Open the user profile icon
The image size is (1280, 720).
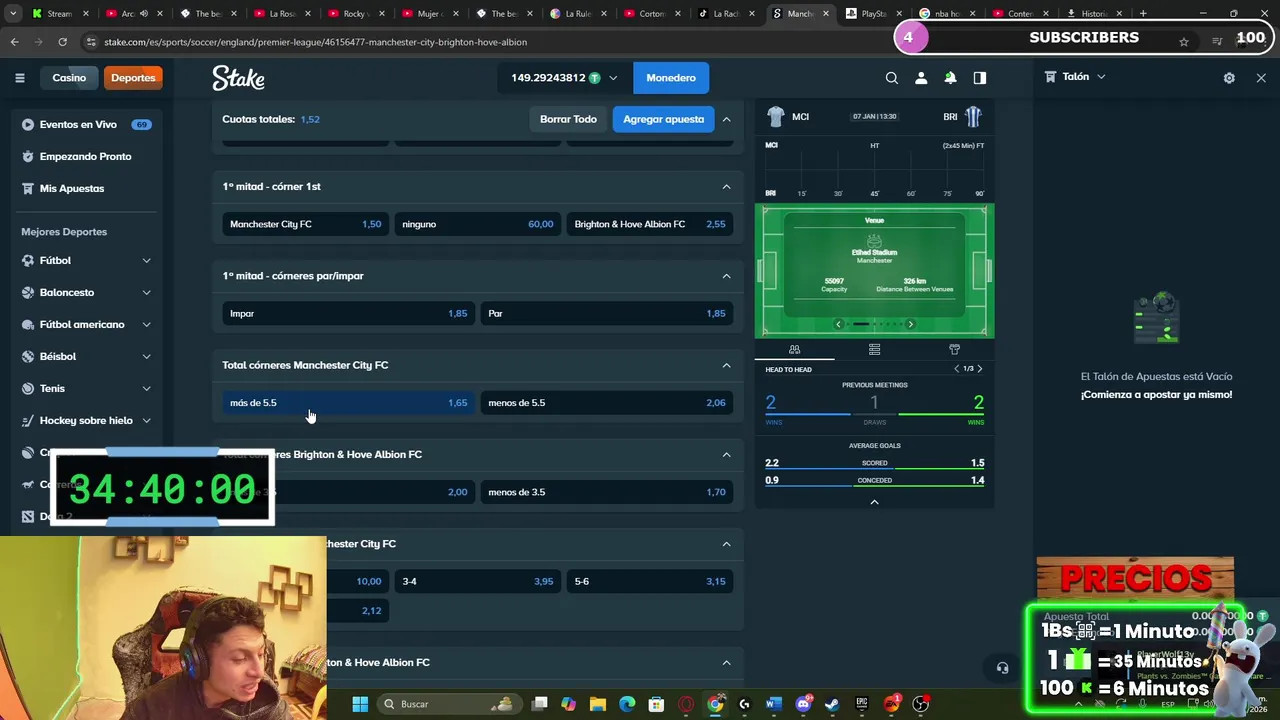(921, 78)
